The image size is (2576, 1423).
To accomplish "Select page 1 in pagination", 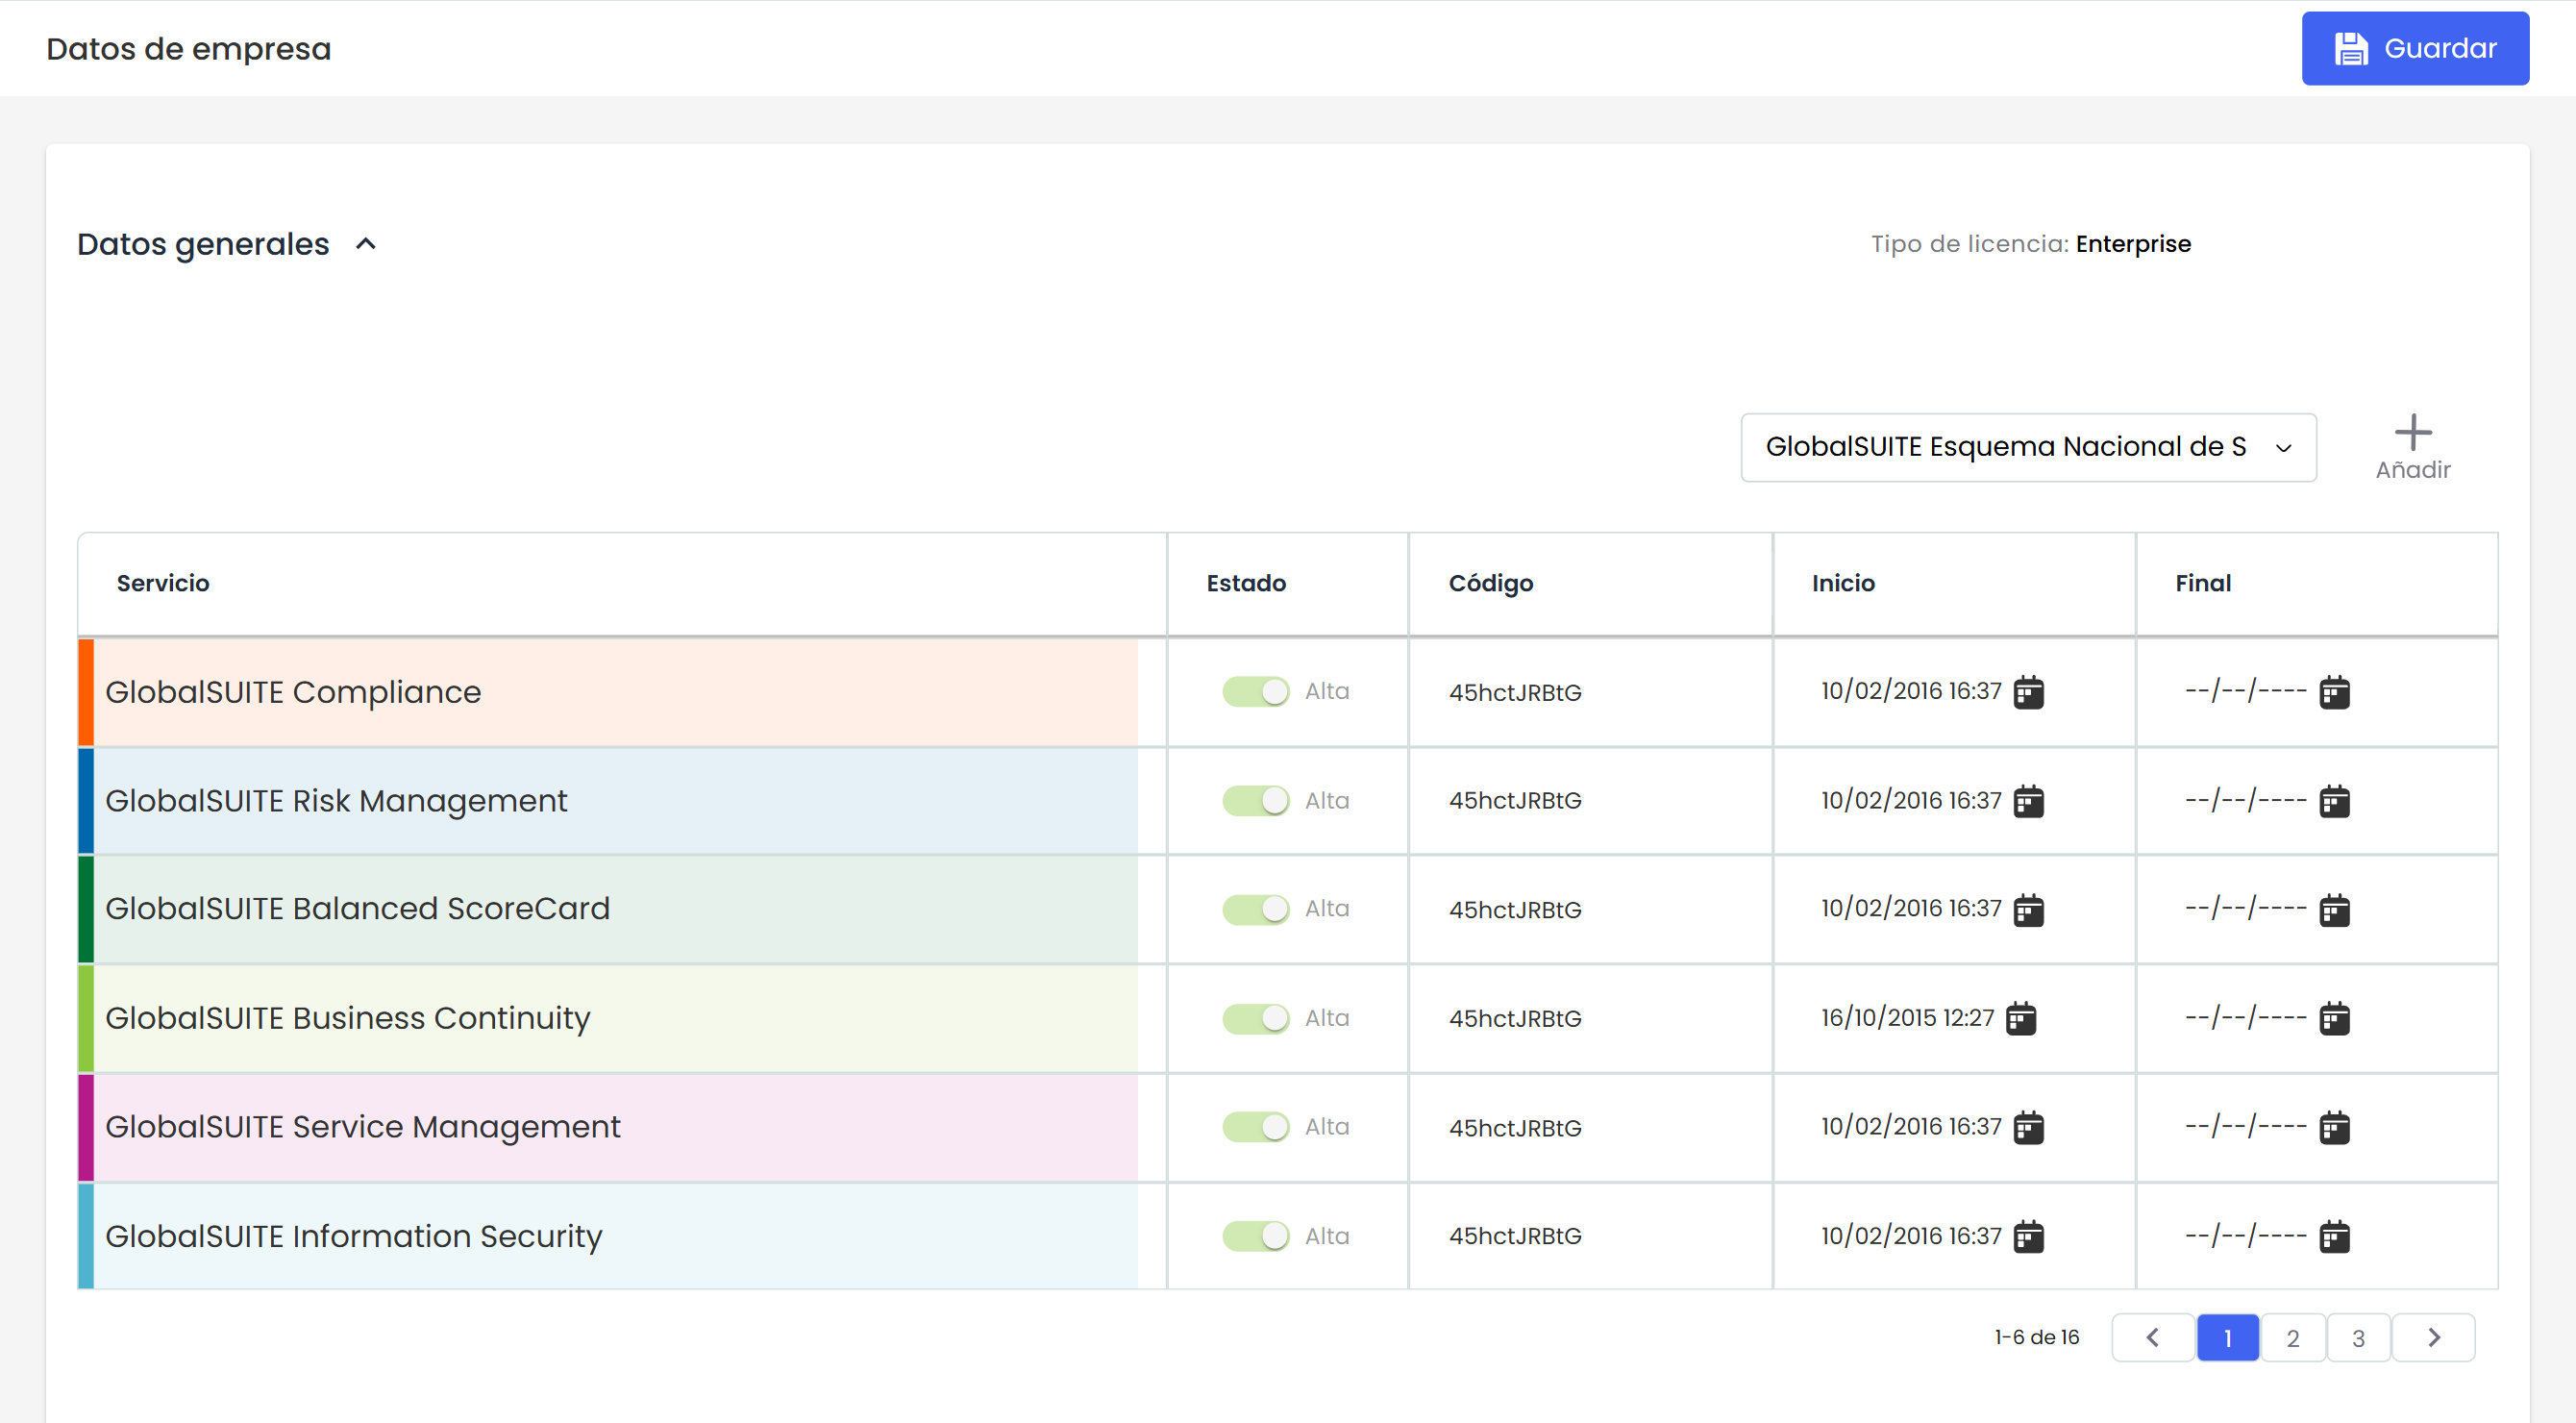I will tap(2227, 1338).
